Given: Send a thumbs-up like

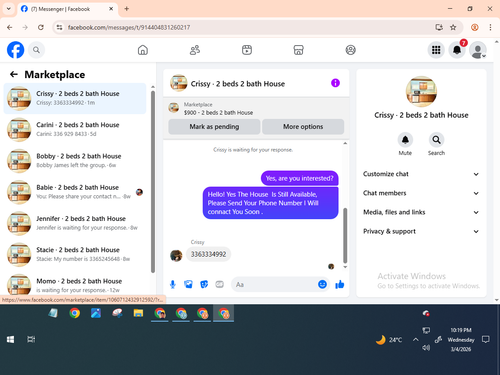Looking at the screenshot, I should 340,284.
